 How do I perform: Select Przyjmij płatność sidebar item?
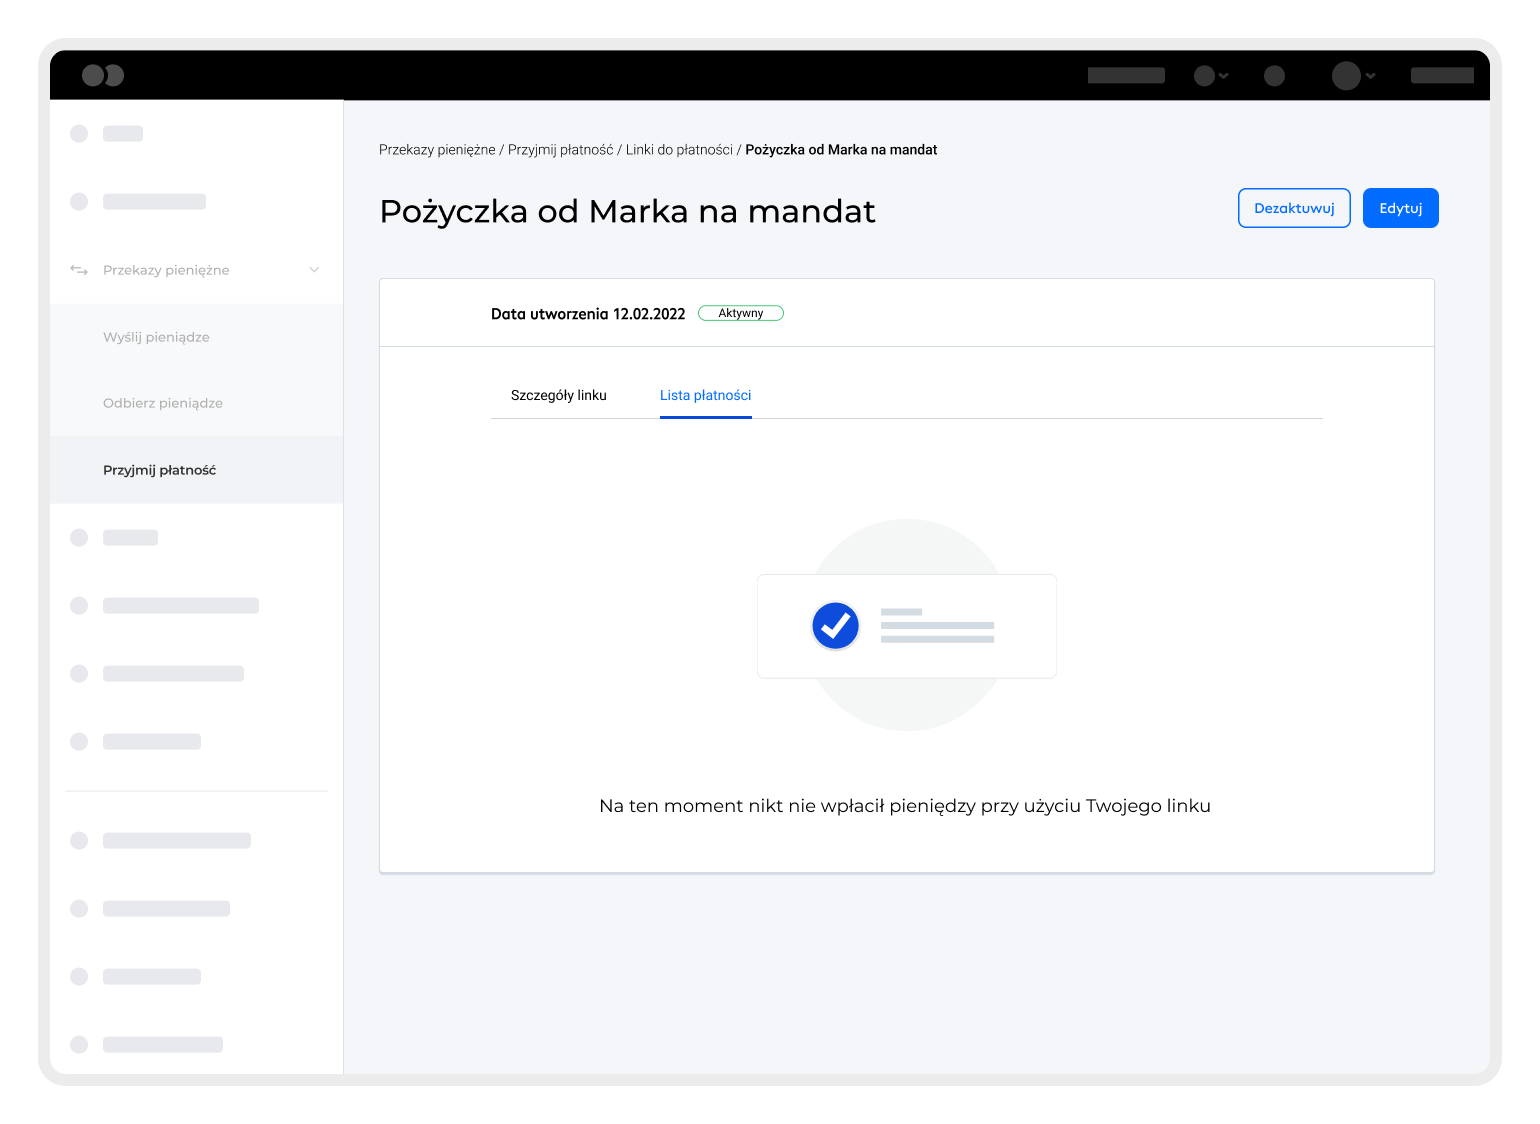(159, 470)
